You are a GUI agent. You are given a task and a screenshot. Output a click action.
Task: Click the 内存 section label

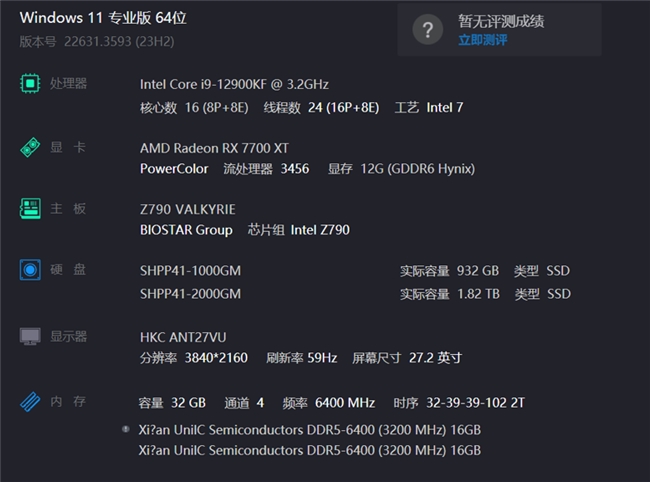68,401
